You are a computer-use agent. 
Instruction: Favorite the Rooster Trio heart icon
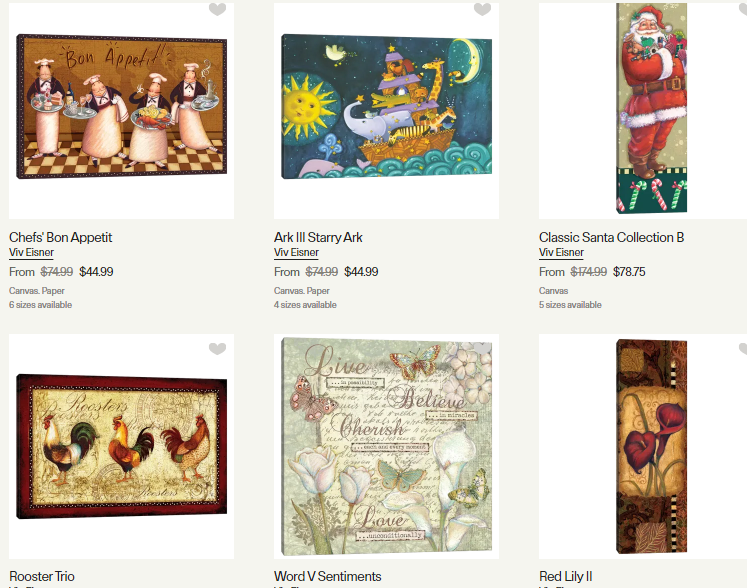(217, 349)
